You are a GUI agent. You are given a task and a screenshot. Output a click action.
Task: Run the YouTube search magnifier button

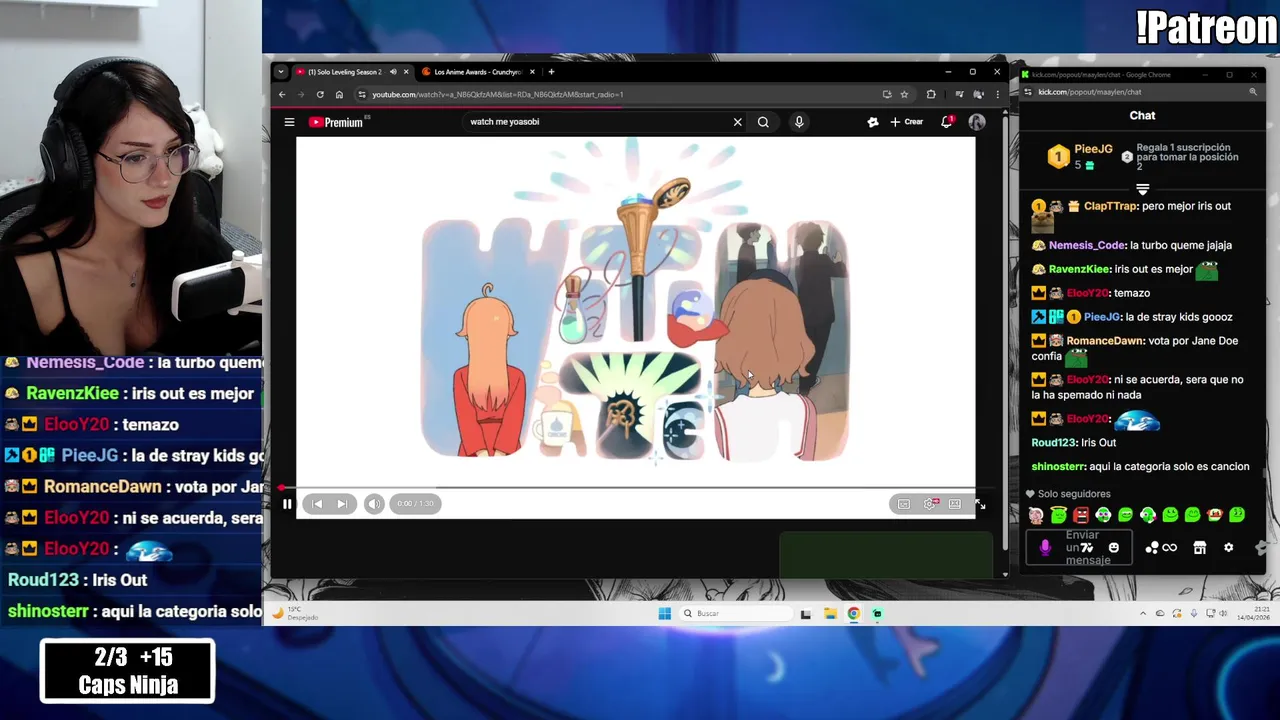click(763, 122)
